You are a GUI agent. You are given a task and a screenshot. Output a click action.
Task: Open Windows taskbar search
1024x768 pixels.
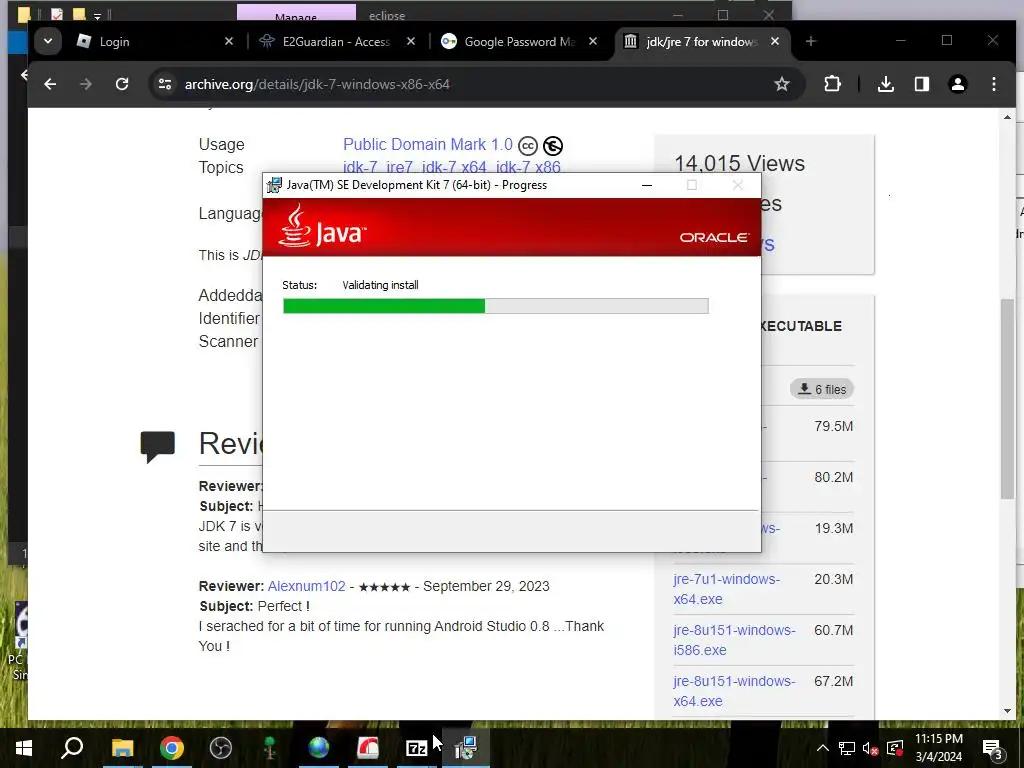(x=72, y=748)
